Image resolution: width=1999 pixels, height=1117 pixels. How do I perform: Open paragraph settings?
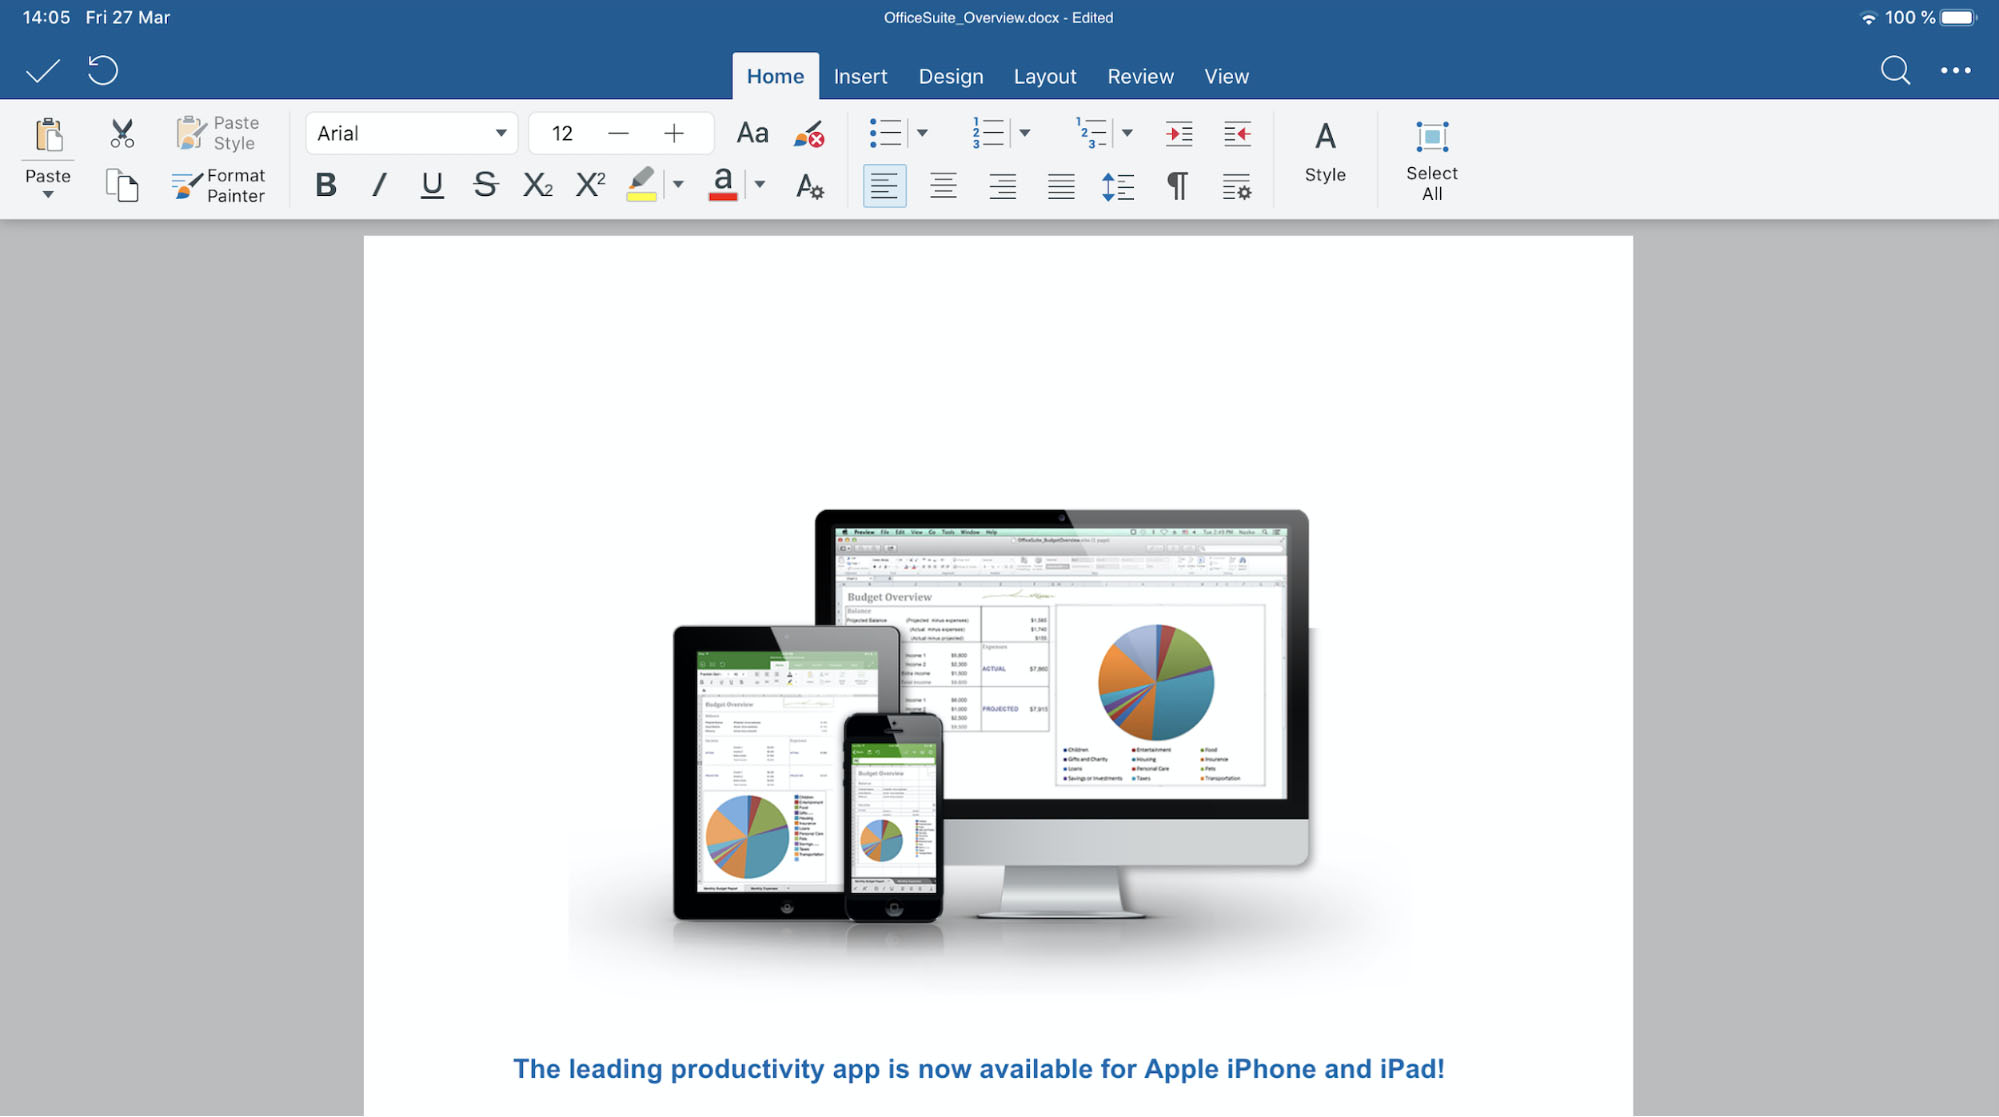(x=1237, y=186)
